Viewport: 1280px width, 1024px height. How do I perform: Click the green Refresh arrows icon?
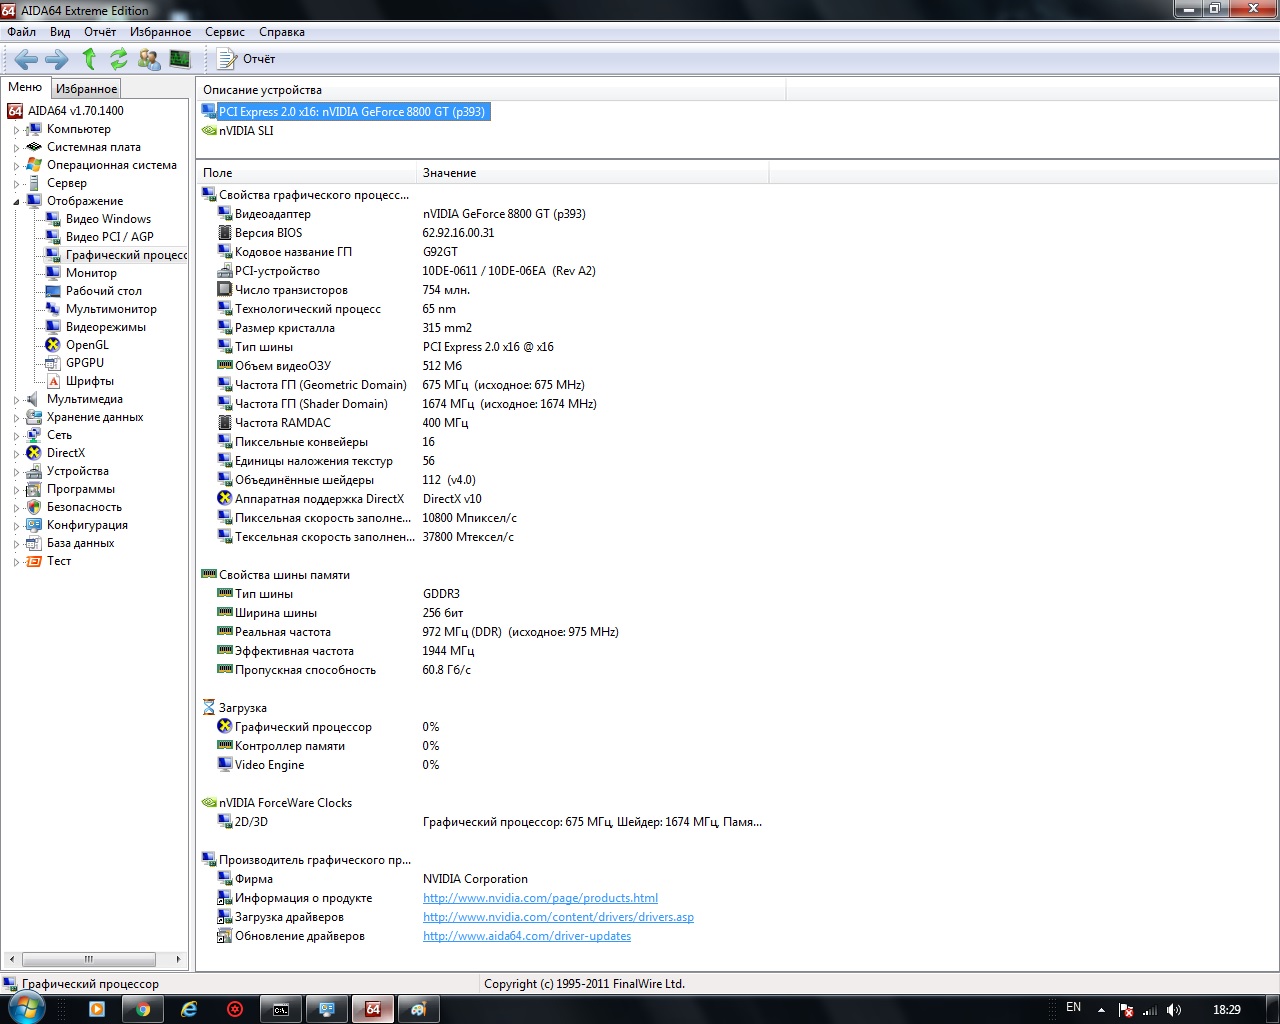click(119, 59)
